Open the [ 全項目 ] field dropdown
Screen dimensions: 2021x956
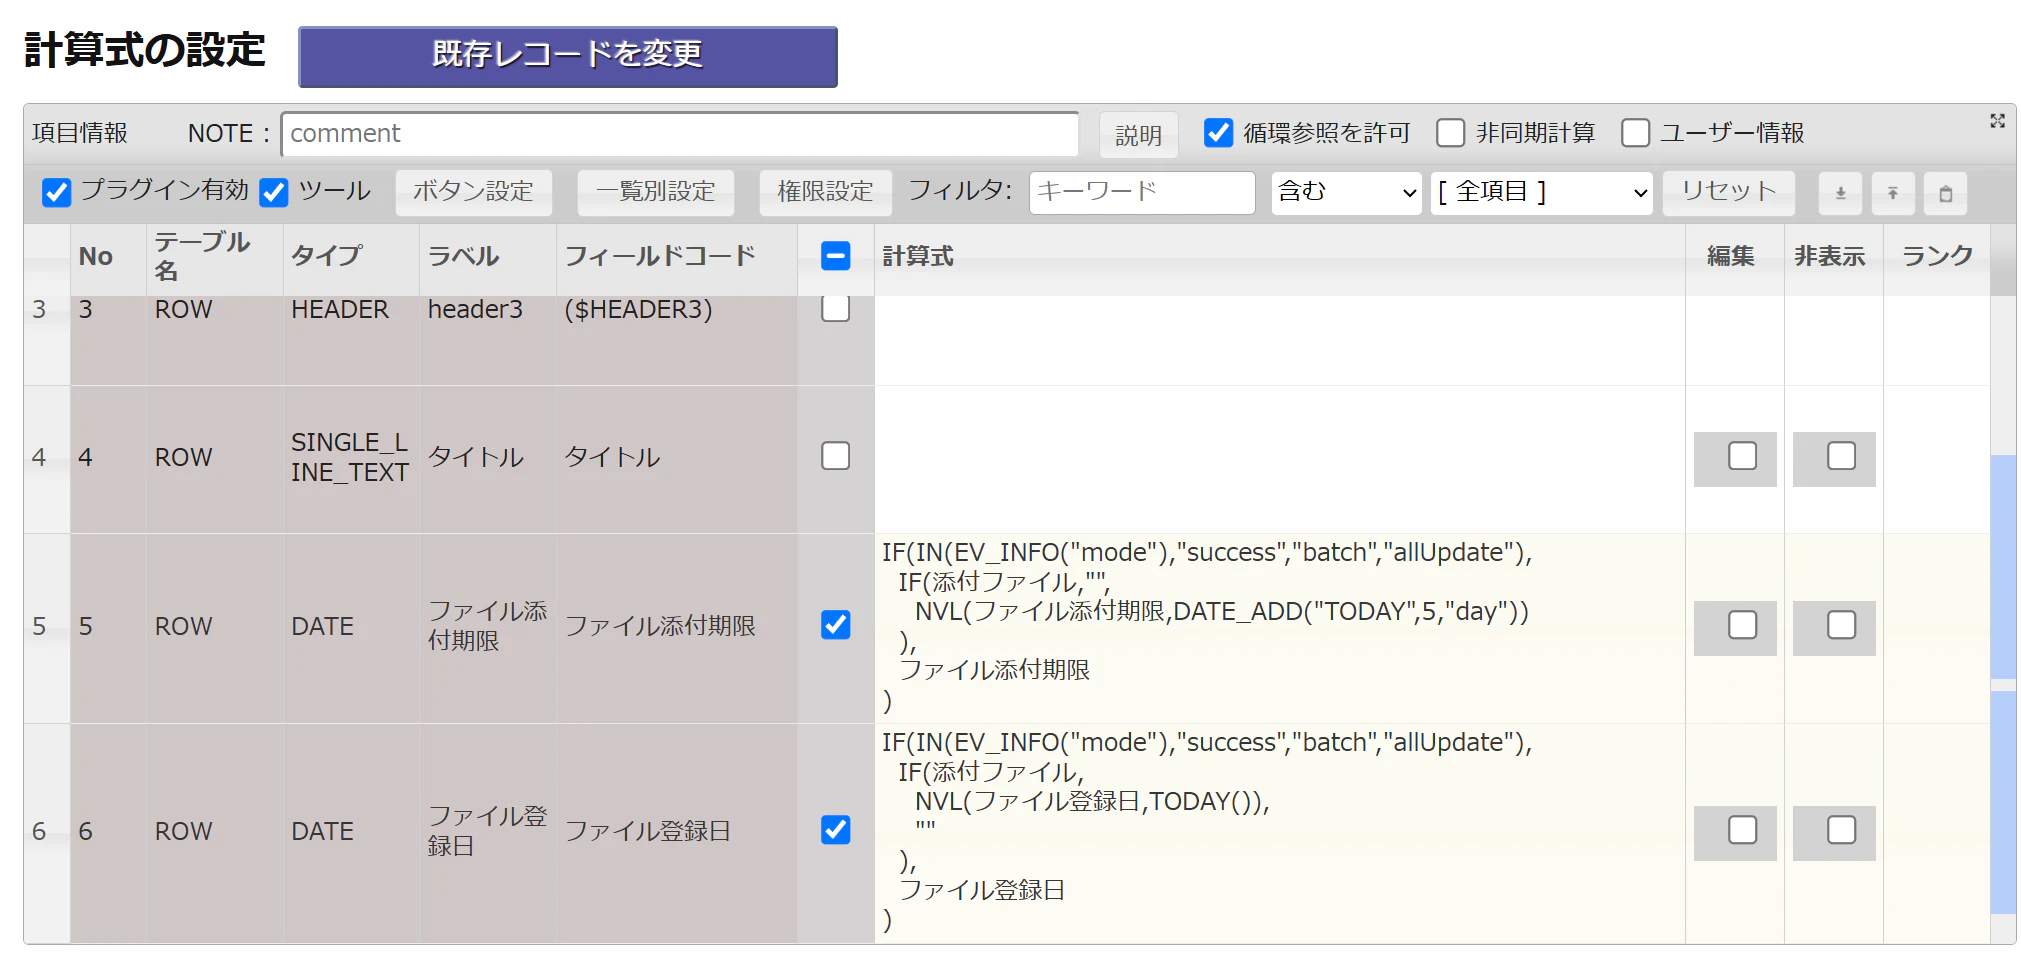pos(1542,192)
